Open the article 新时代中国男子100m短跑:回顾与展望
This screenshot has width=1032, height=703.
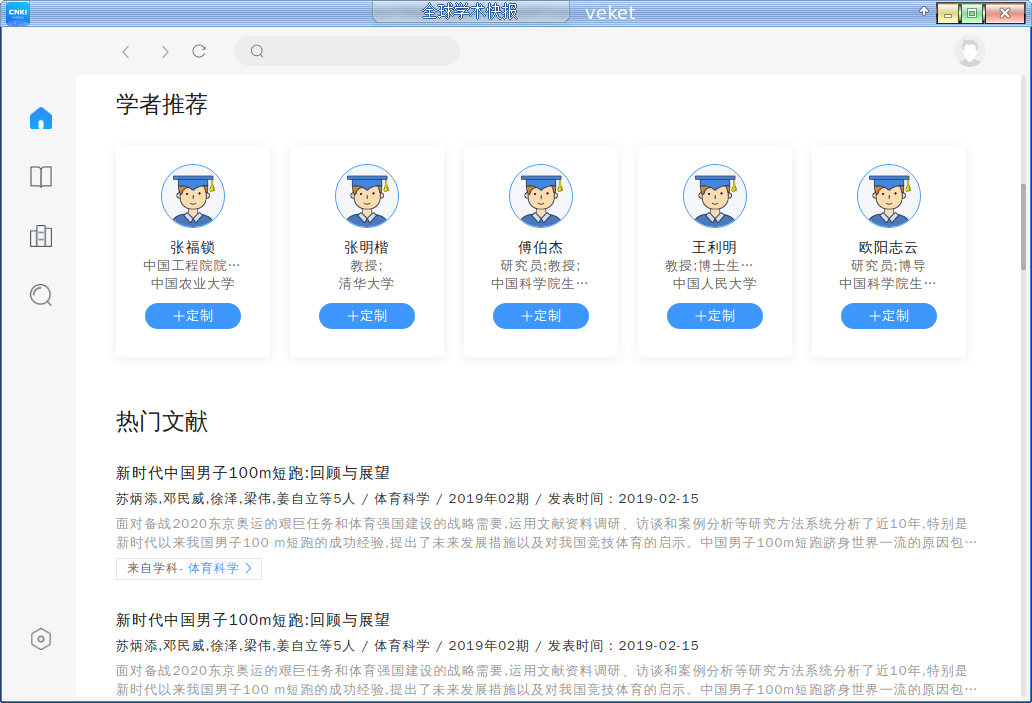coord(253,473)
